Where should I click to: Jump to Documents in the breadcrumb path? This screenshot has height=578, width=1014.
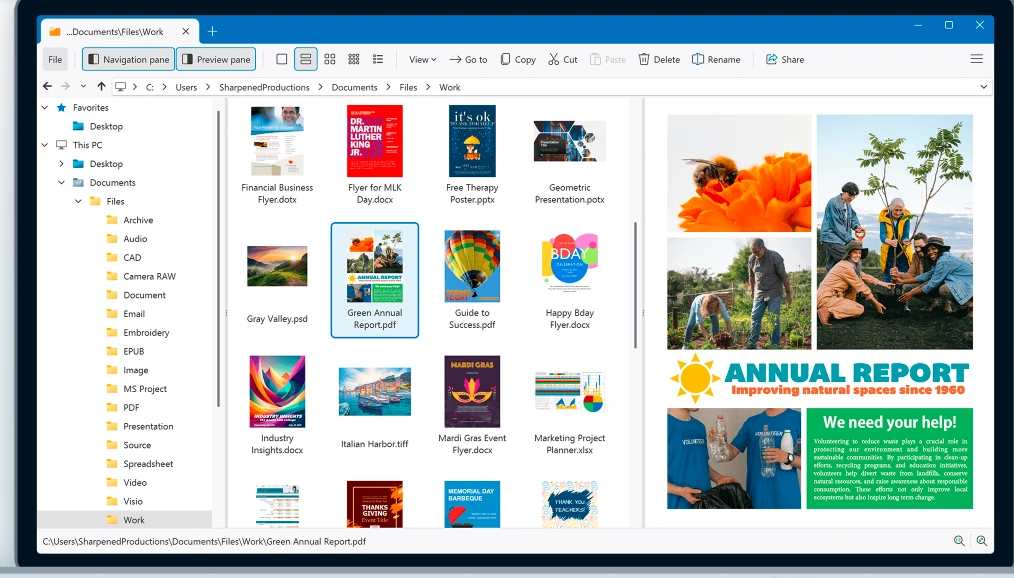(354, 87)
